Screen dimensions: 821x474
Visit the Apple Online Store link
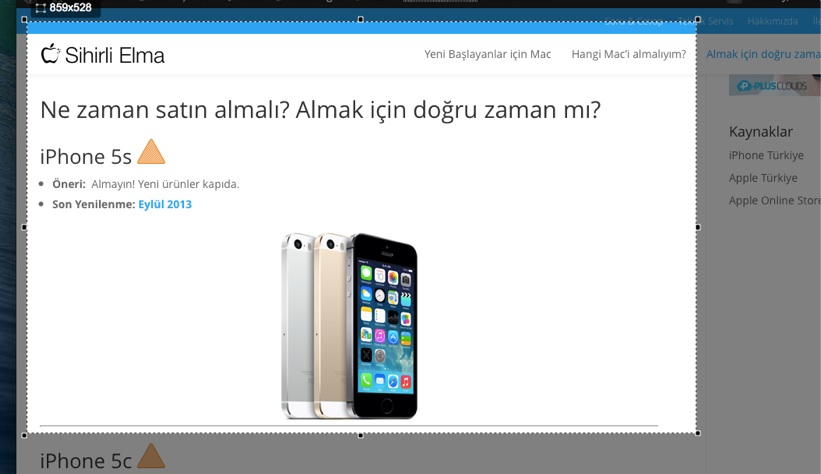[774, 200]
